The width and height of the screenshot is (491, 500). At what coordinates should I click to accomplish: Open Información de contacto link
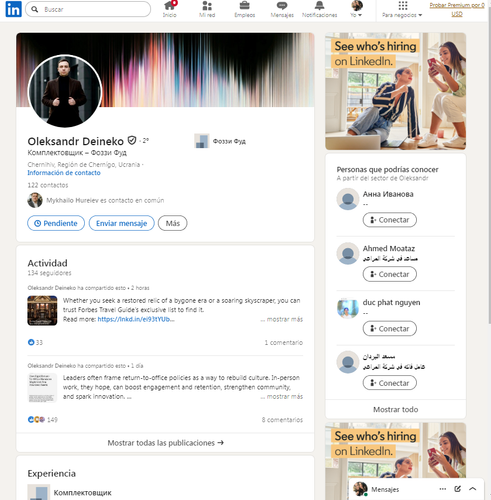pos(64,173)
